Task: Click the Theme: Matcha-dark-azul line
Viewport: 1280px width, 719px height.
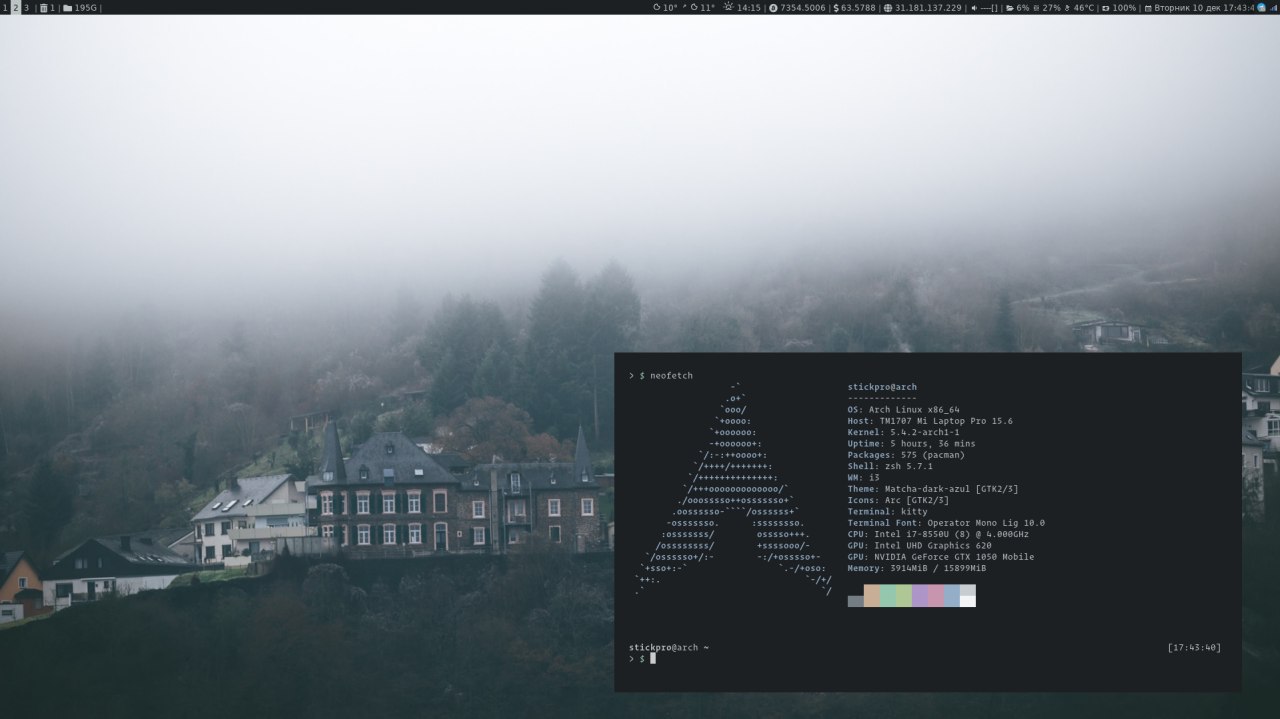Action: click(x=933, y=489)
